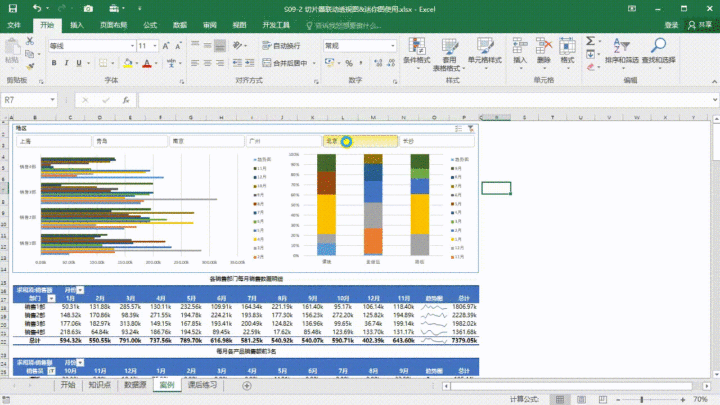This screenshot has width=720, height=405.
Task: Toggle Bold formatting in the ribbon
Action: (x=54, y=63)
